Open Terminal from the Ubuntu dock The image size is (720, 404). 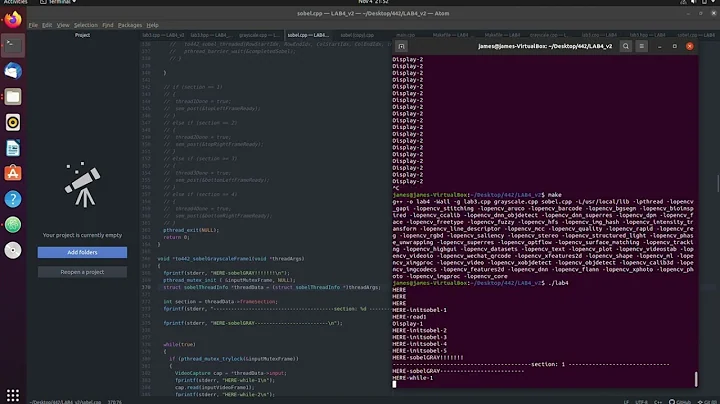coord(13,45)
